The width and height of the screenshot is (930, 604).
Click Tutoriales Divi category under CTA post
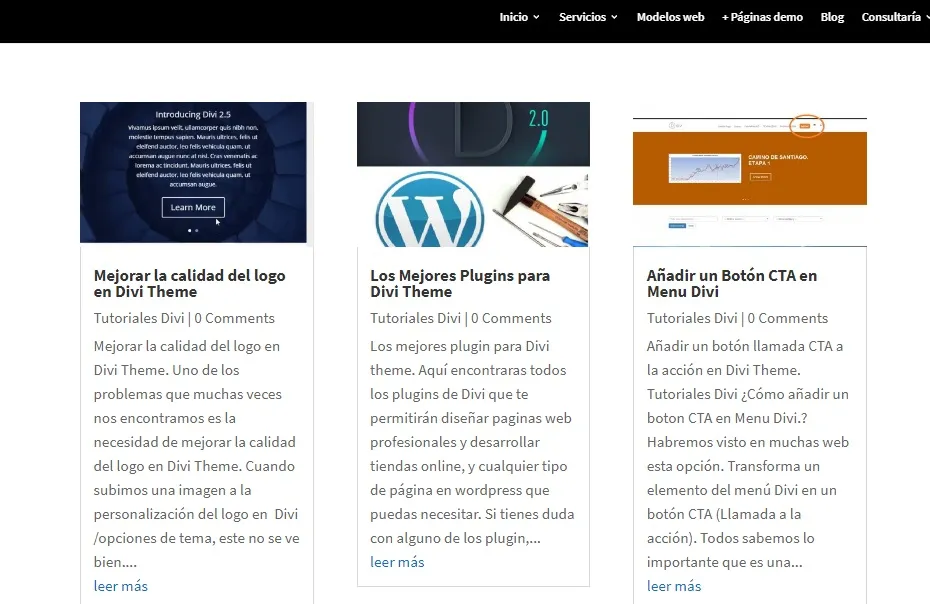[x=692, y=318]
